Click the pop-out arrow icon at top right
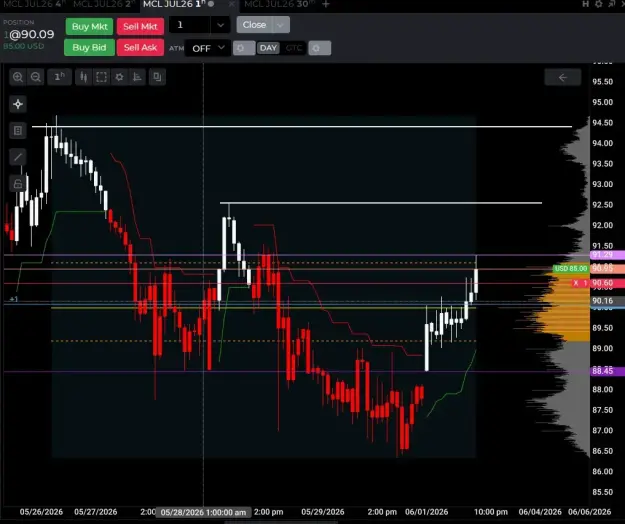 [x=612, y=4]
